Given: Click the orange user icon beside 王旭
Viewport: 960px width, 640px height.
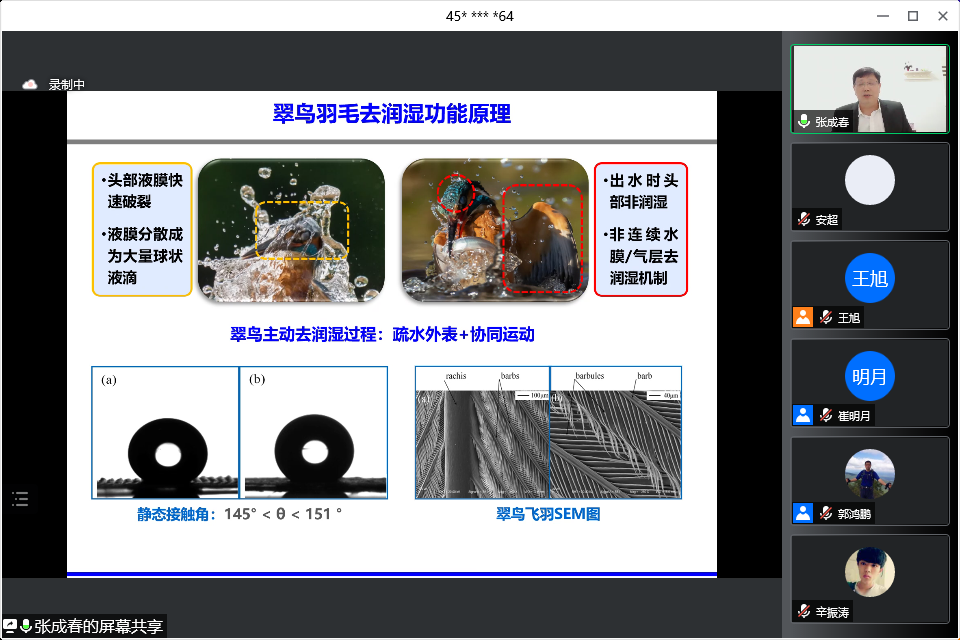Looking at the screenshot, I should coord(802,317).
